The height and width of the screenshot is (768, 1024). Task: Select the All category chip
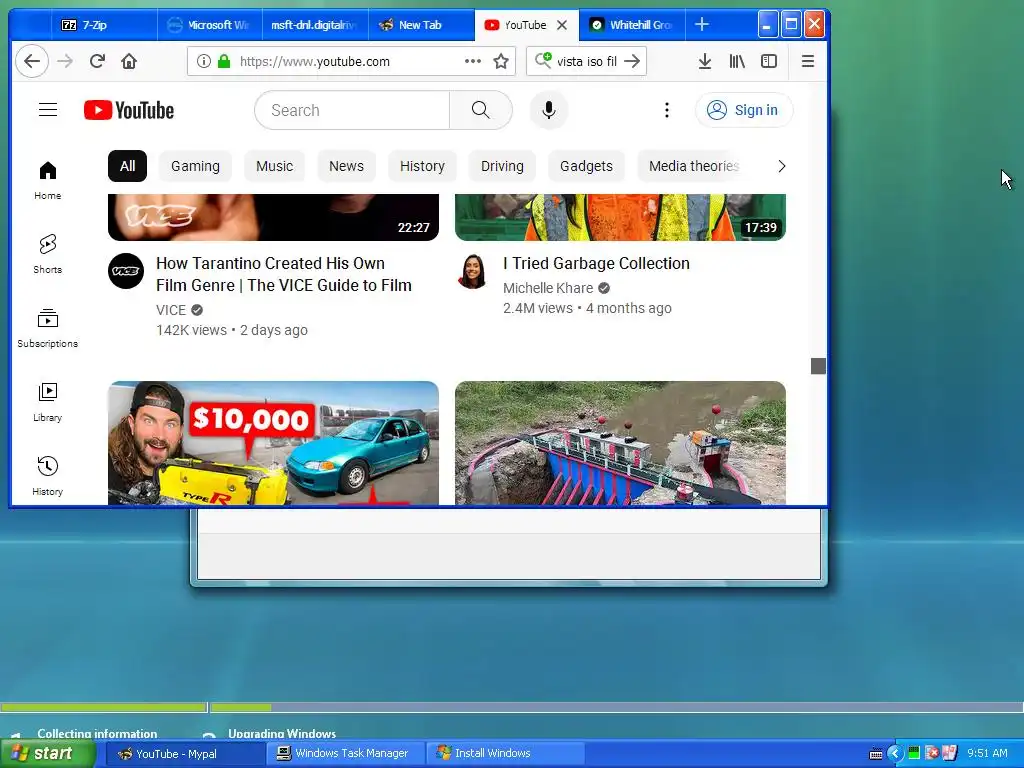(127, 166)
